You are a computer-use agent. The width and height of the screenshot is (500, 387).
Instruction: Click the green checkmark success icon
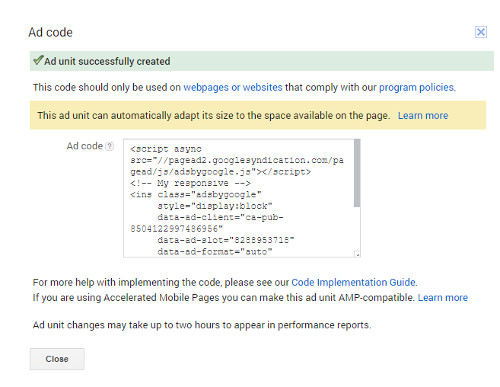(x=38, y=60)
